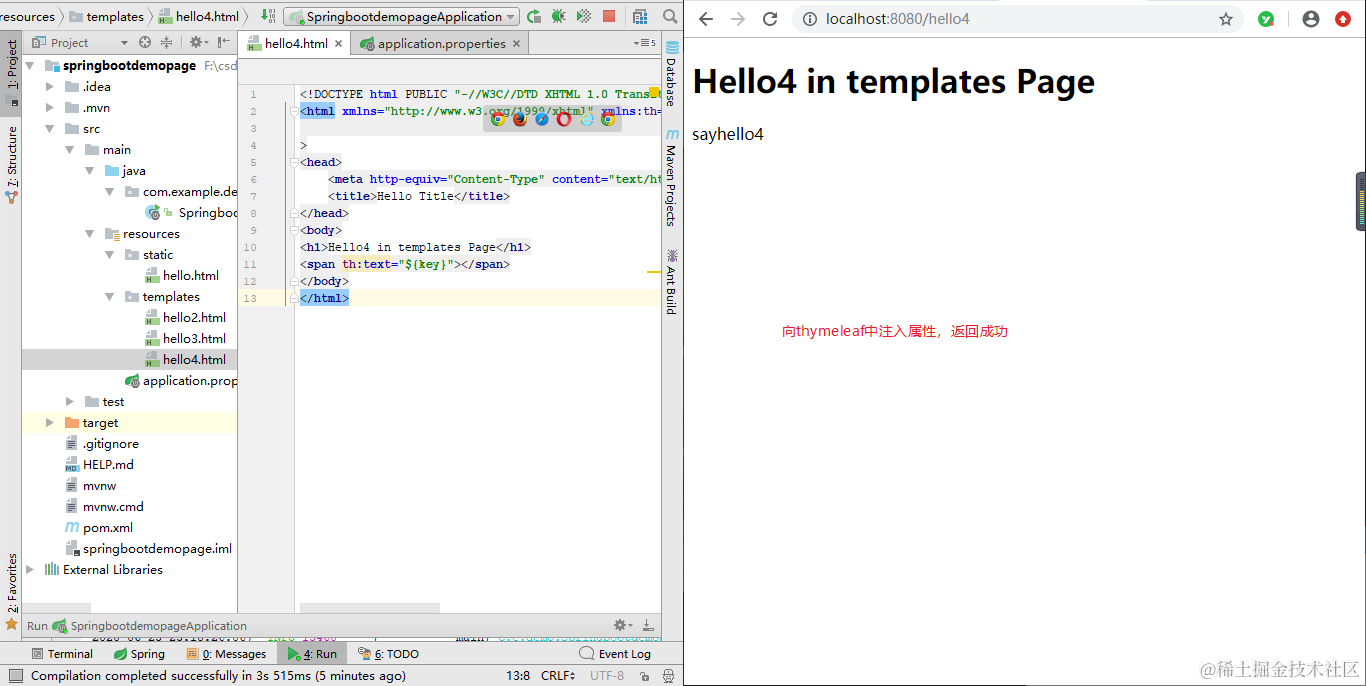Hide Run panel with download-arrow icon
The image size is (1366, 686).
[648, 625]
